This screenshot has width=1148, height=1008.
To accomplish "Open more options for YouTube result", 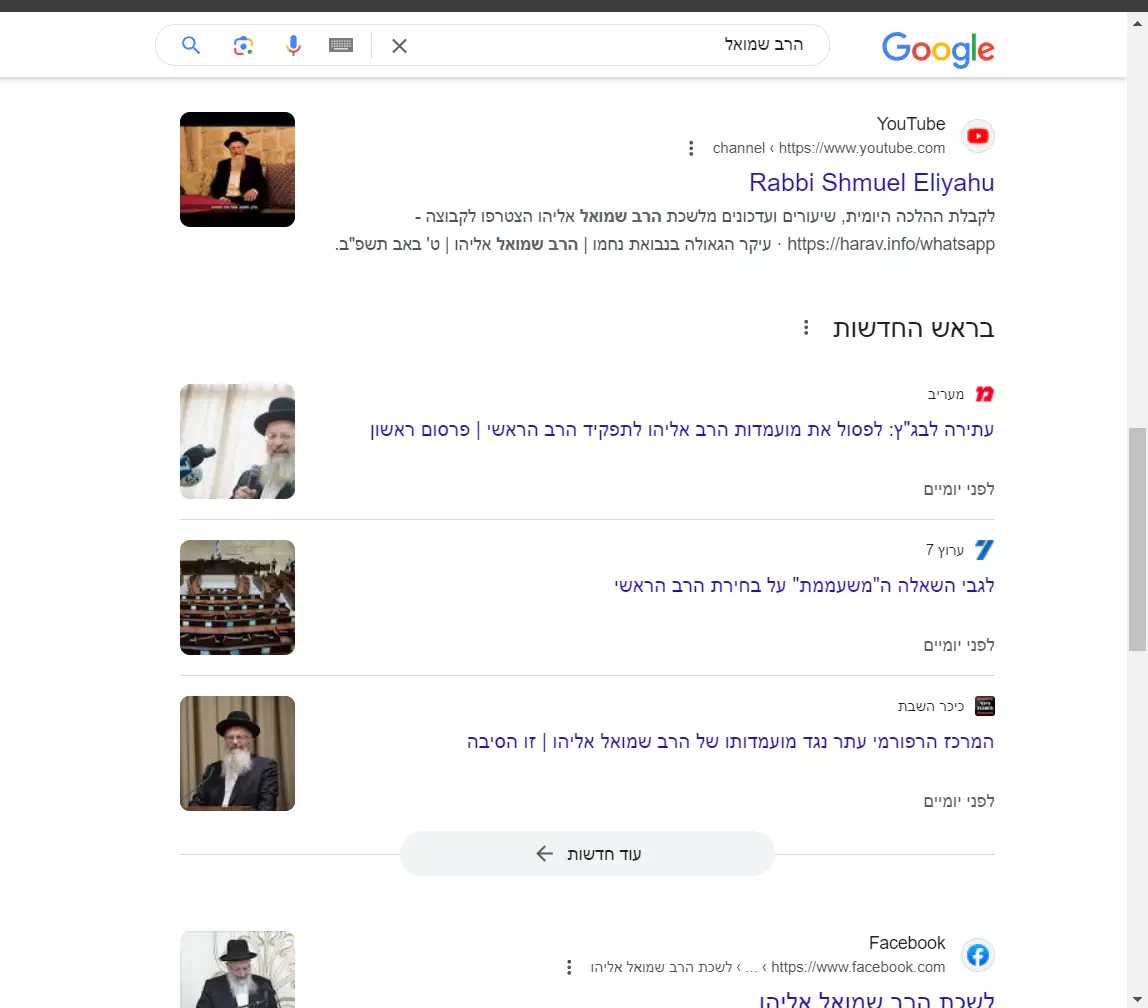I will [x=690, y=149].
